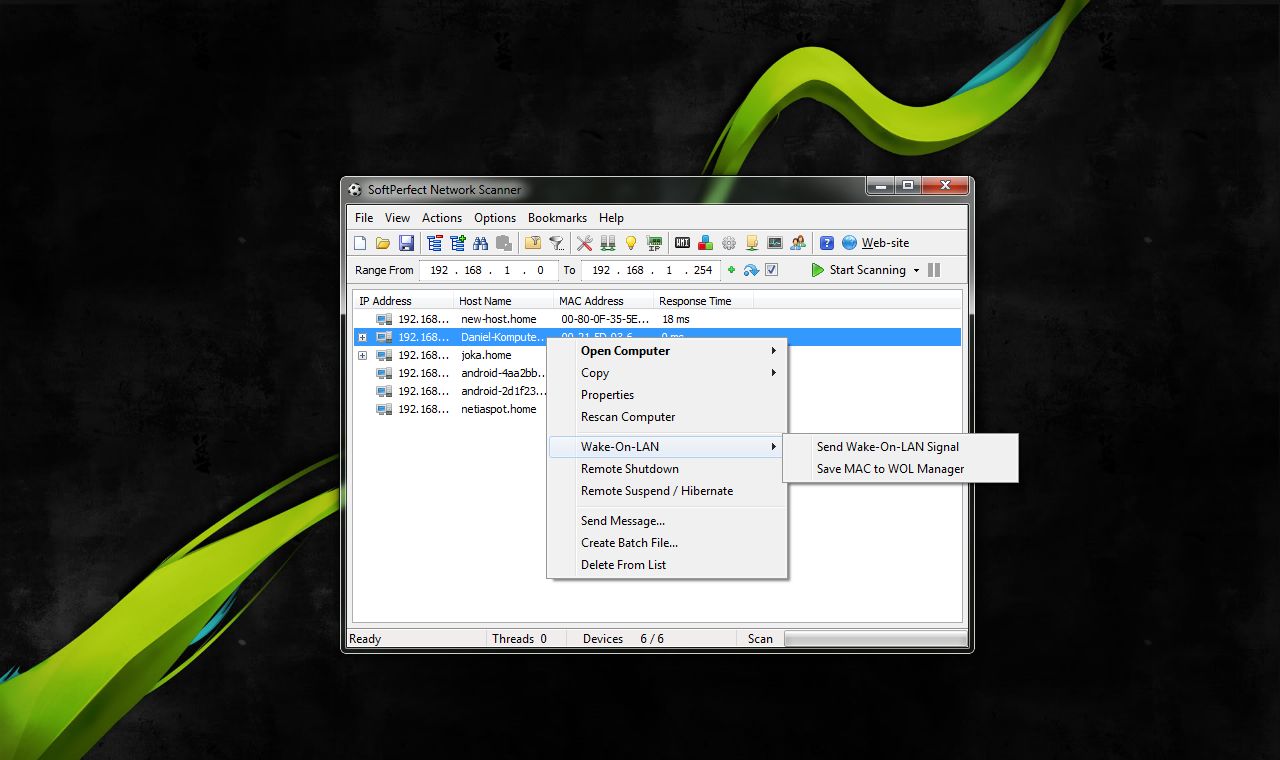Viewport: 1280px width, 760px height.
Task: Open the View menu
Action: [397, 218]
